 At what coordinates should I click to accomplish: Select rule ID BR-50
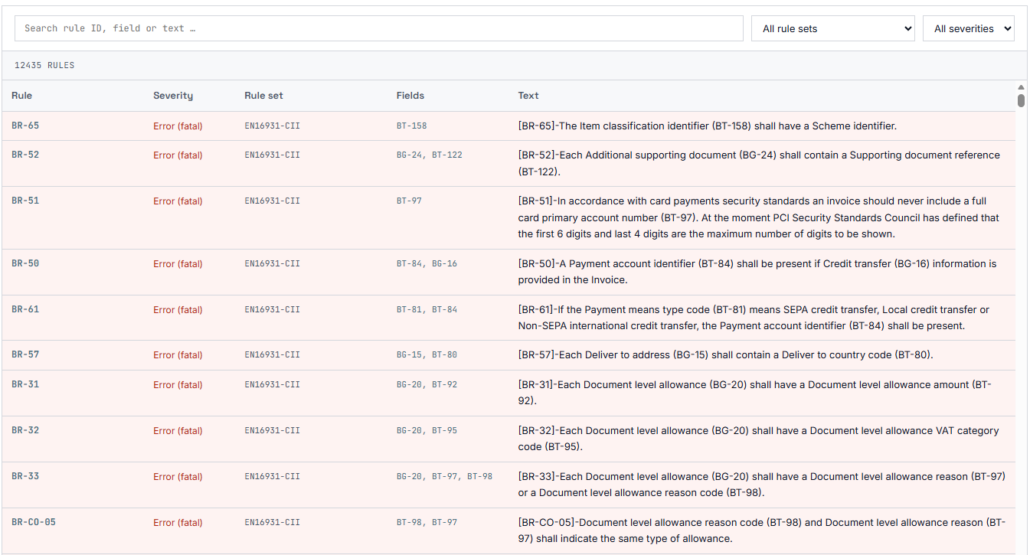pos(25,263)
